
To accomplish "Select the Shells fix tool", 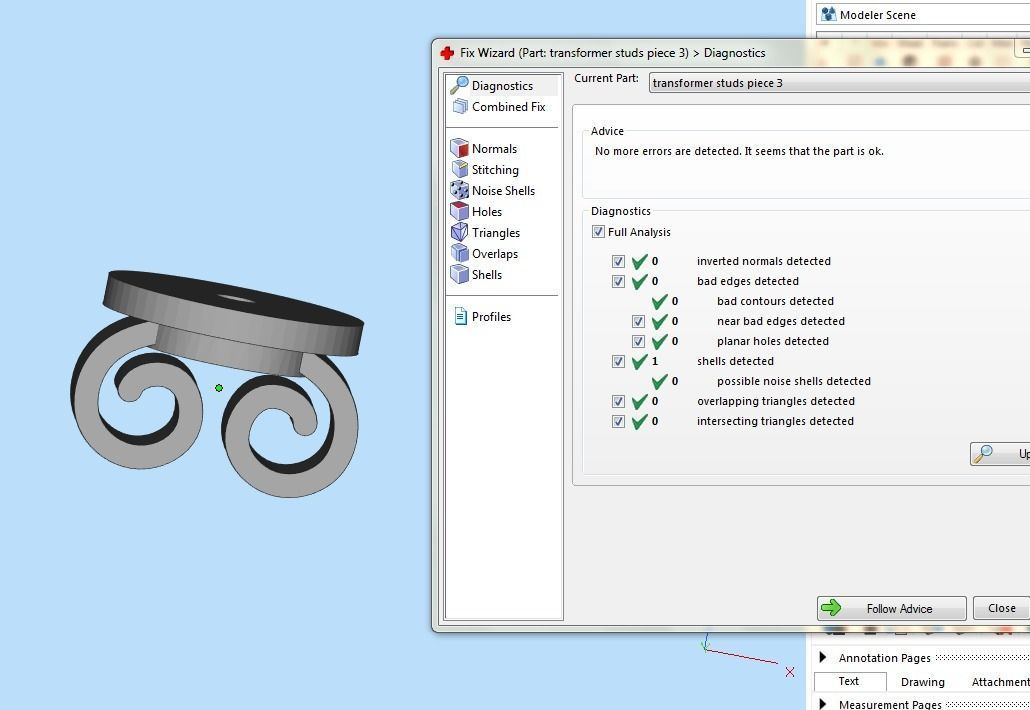I will pyautogui.click(x=477, y=275).
